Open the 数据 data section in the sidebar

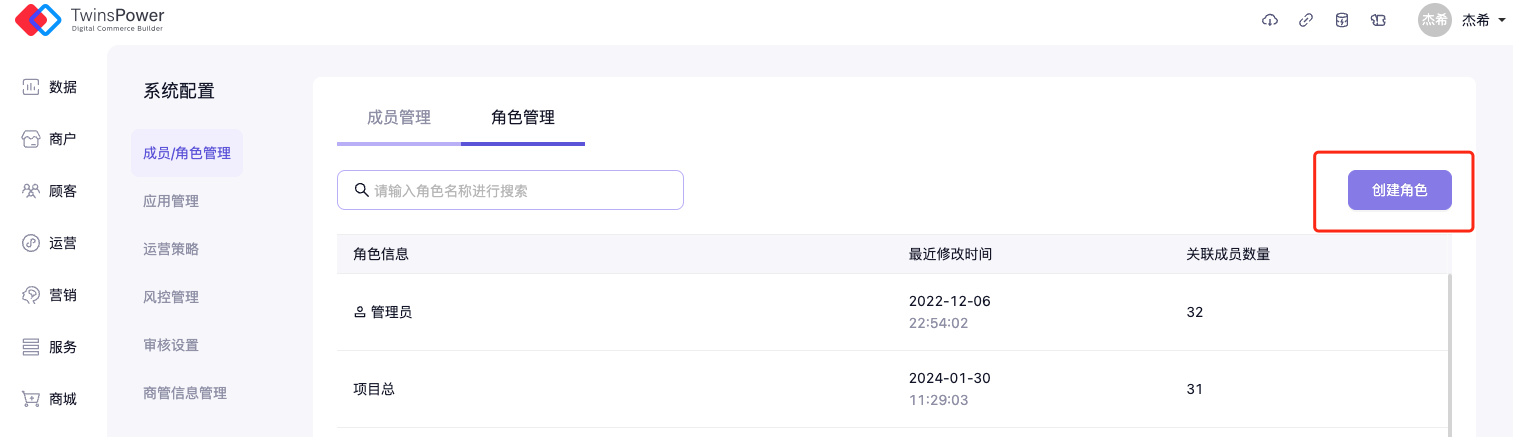coord(50,87)
